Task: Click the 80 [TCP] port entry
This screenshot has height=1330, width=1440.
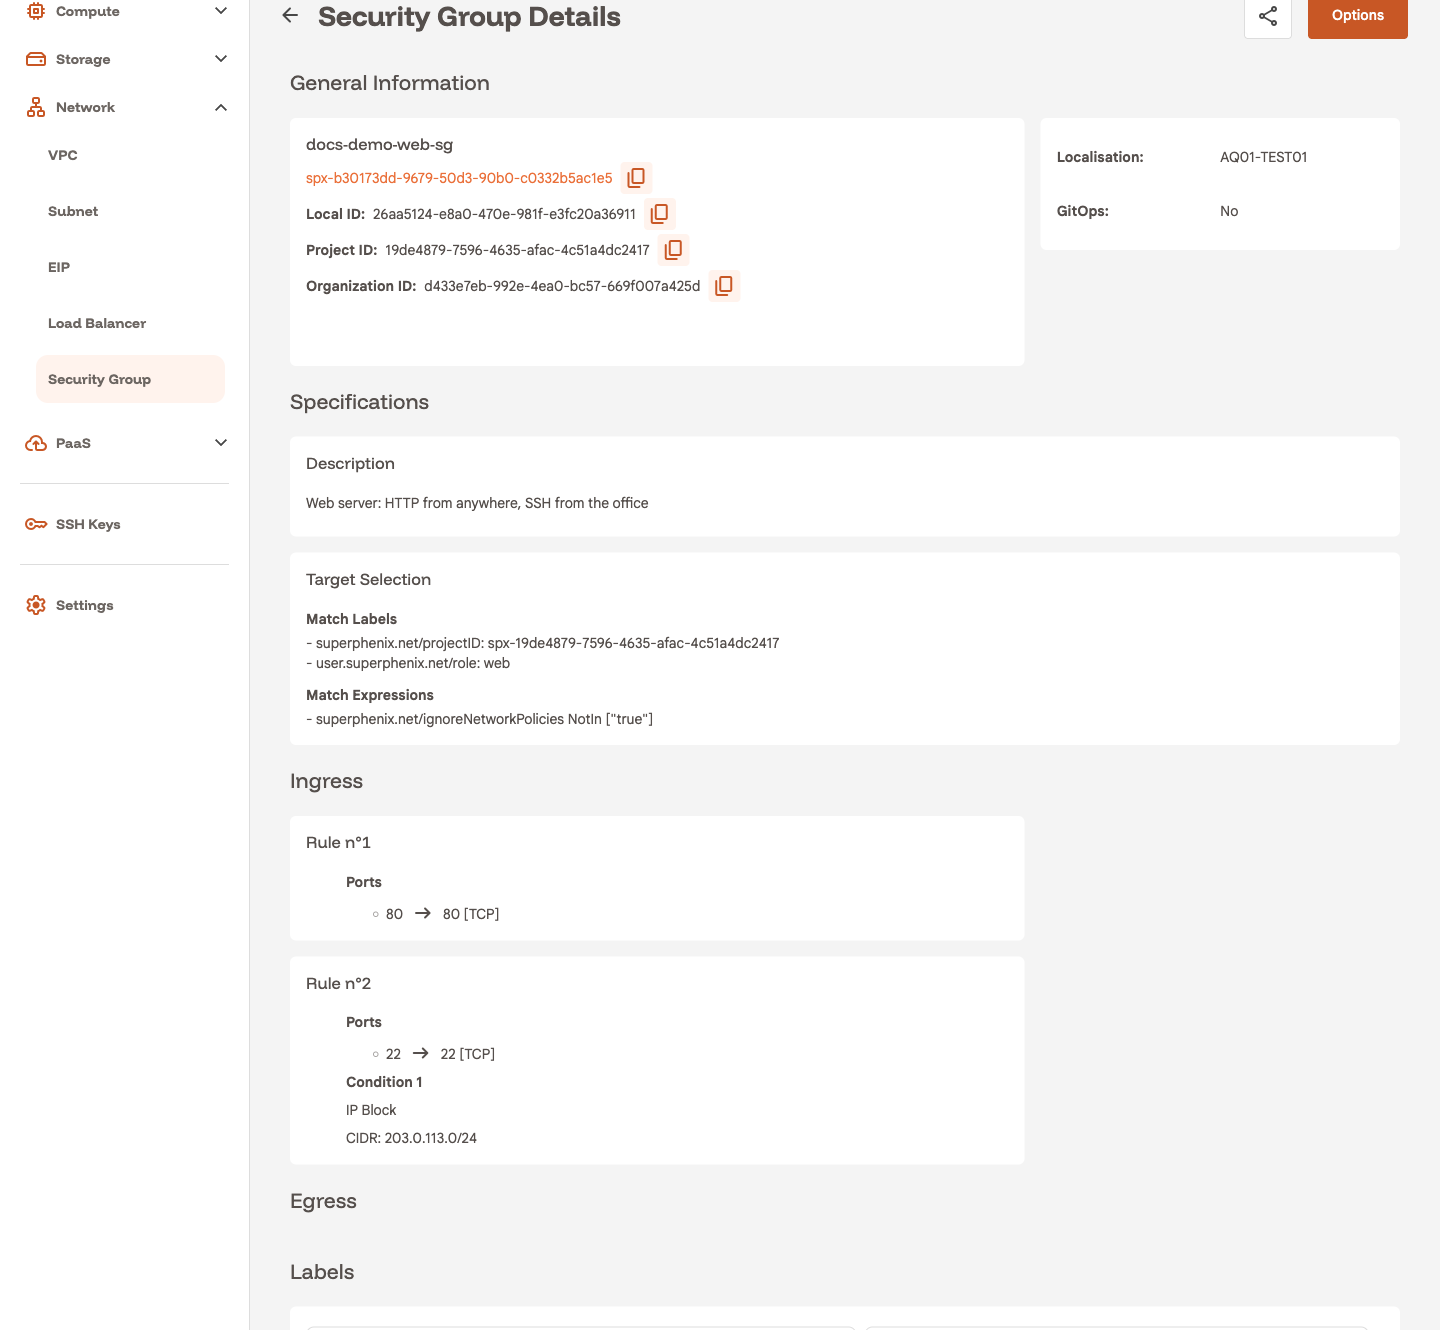Action: tap(471, 914)
